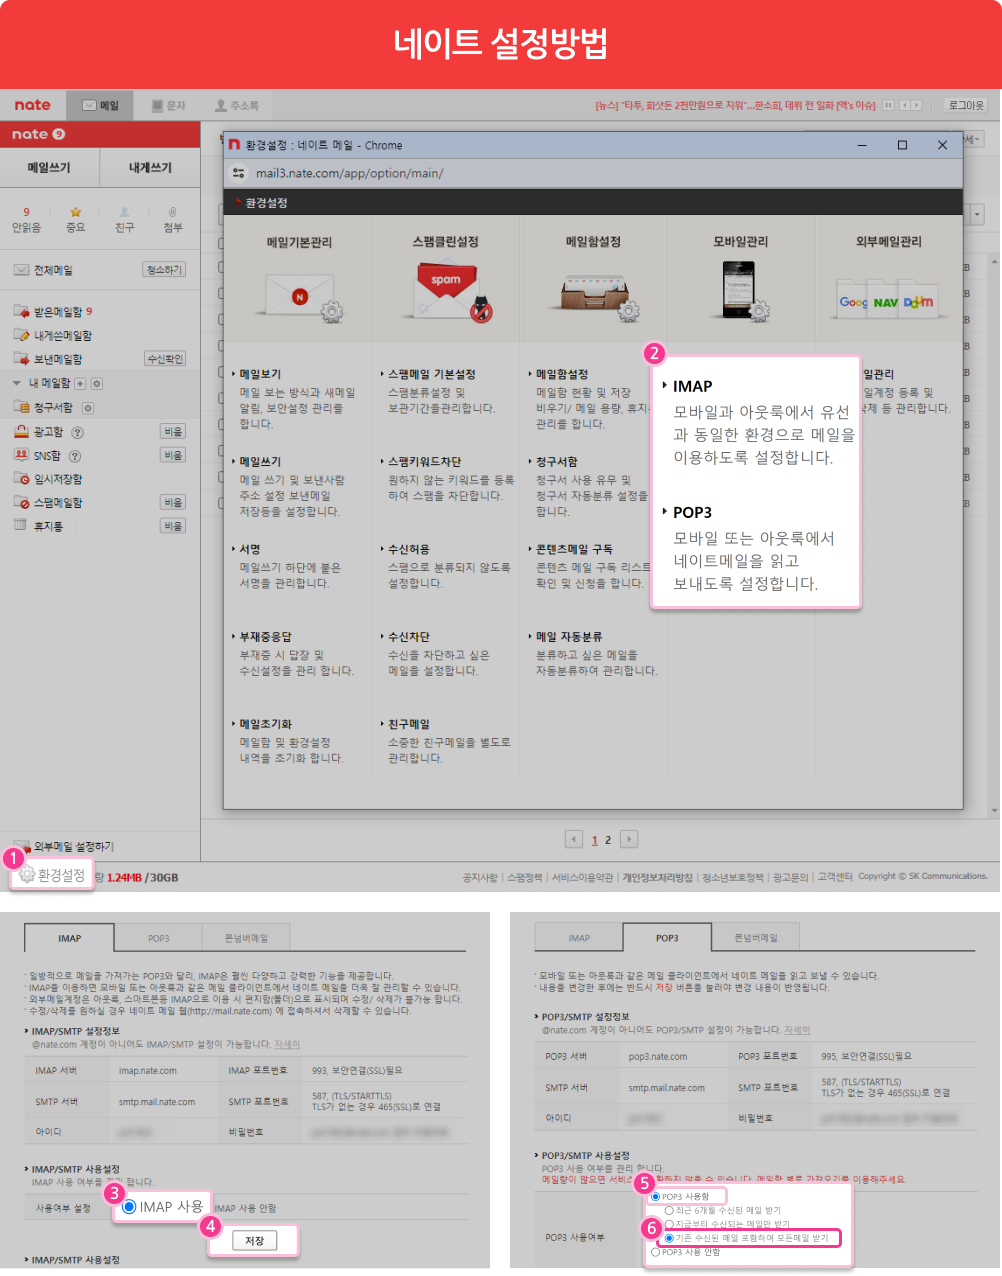Go to the previous mail list page with the left arrow

point(574,839)
